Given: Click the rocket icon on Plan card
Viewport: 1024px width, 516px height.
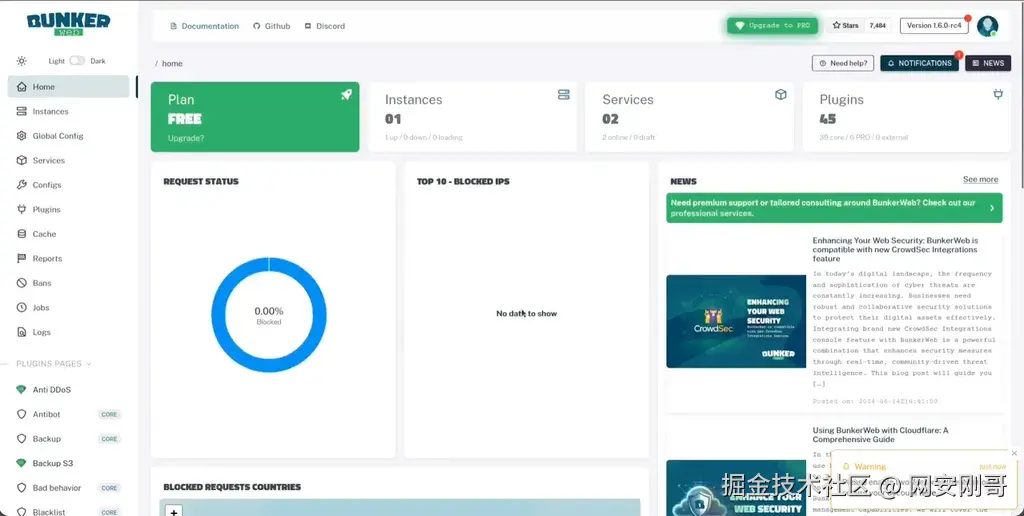Looking at the screenshot, I should pyautogui.click(x=346, y=95).
